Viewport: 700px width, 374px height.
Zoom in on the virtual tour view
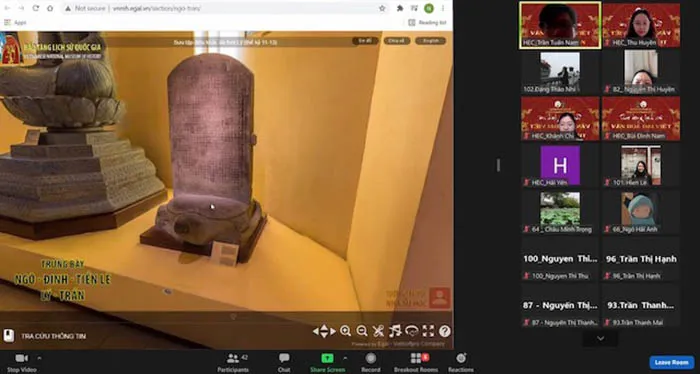pos(345,331)
